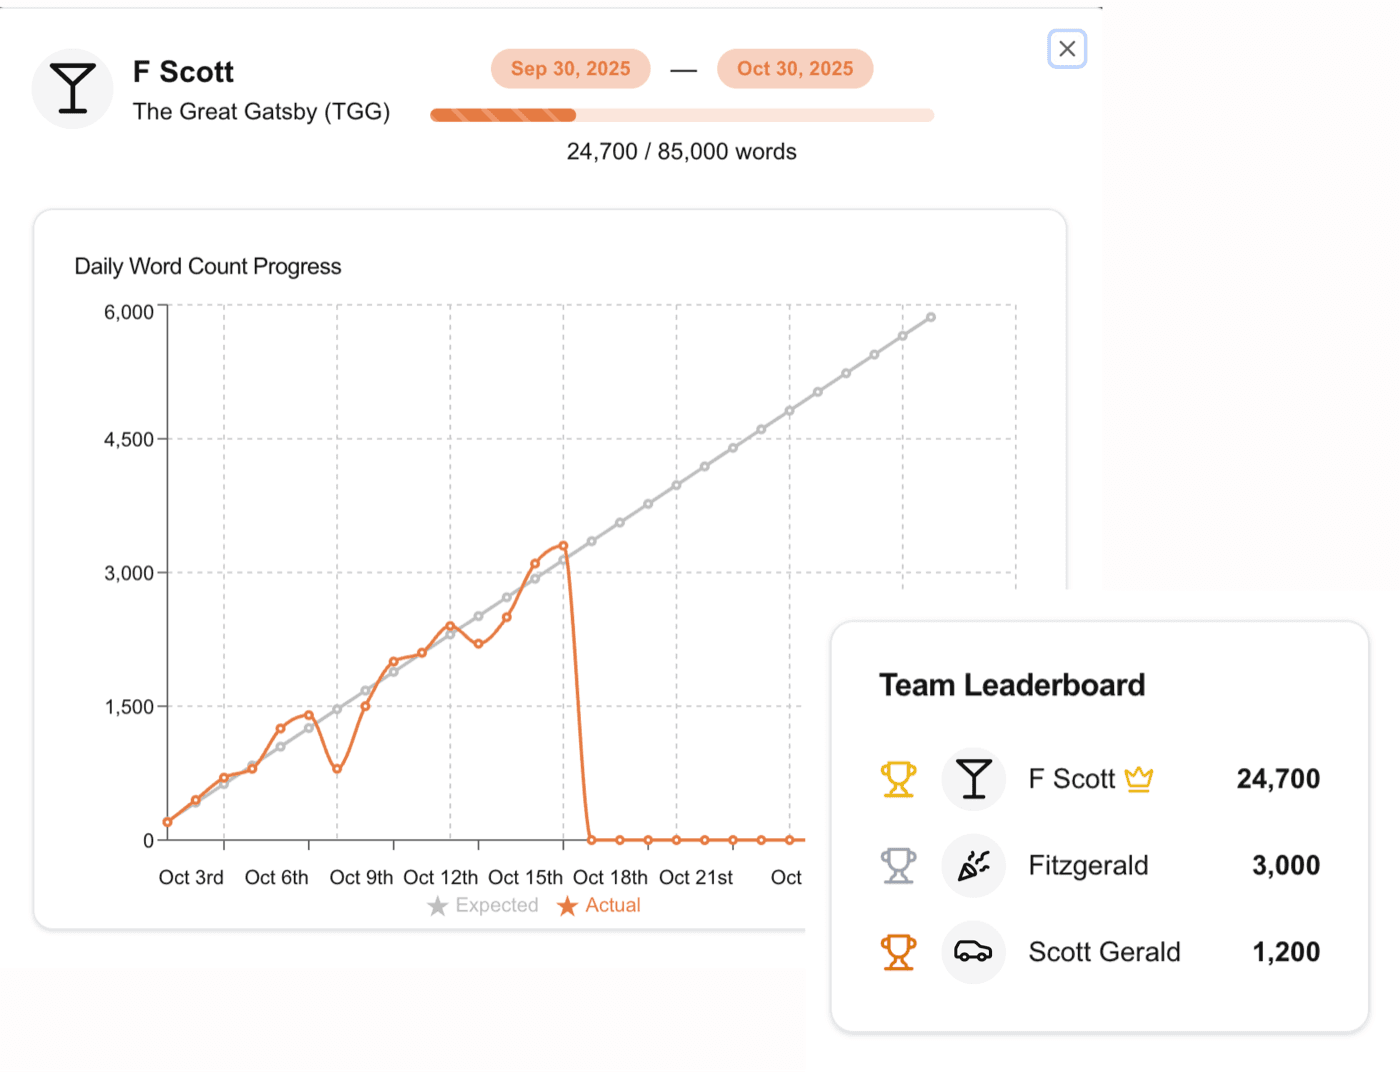This screenshot has height=1072, width=1400.
Task: Click the crown icon next to F Scott
Action: [x=1139, y=779]
